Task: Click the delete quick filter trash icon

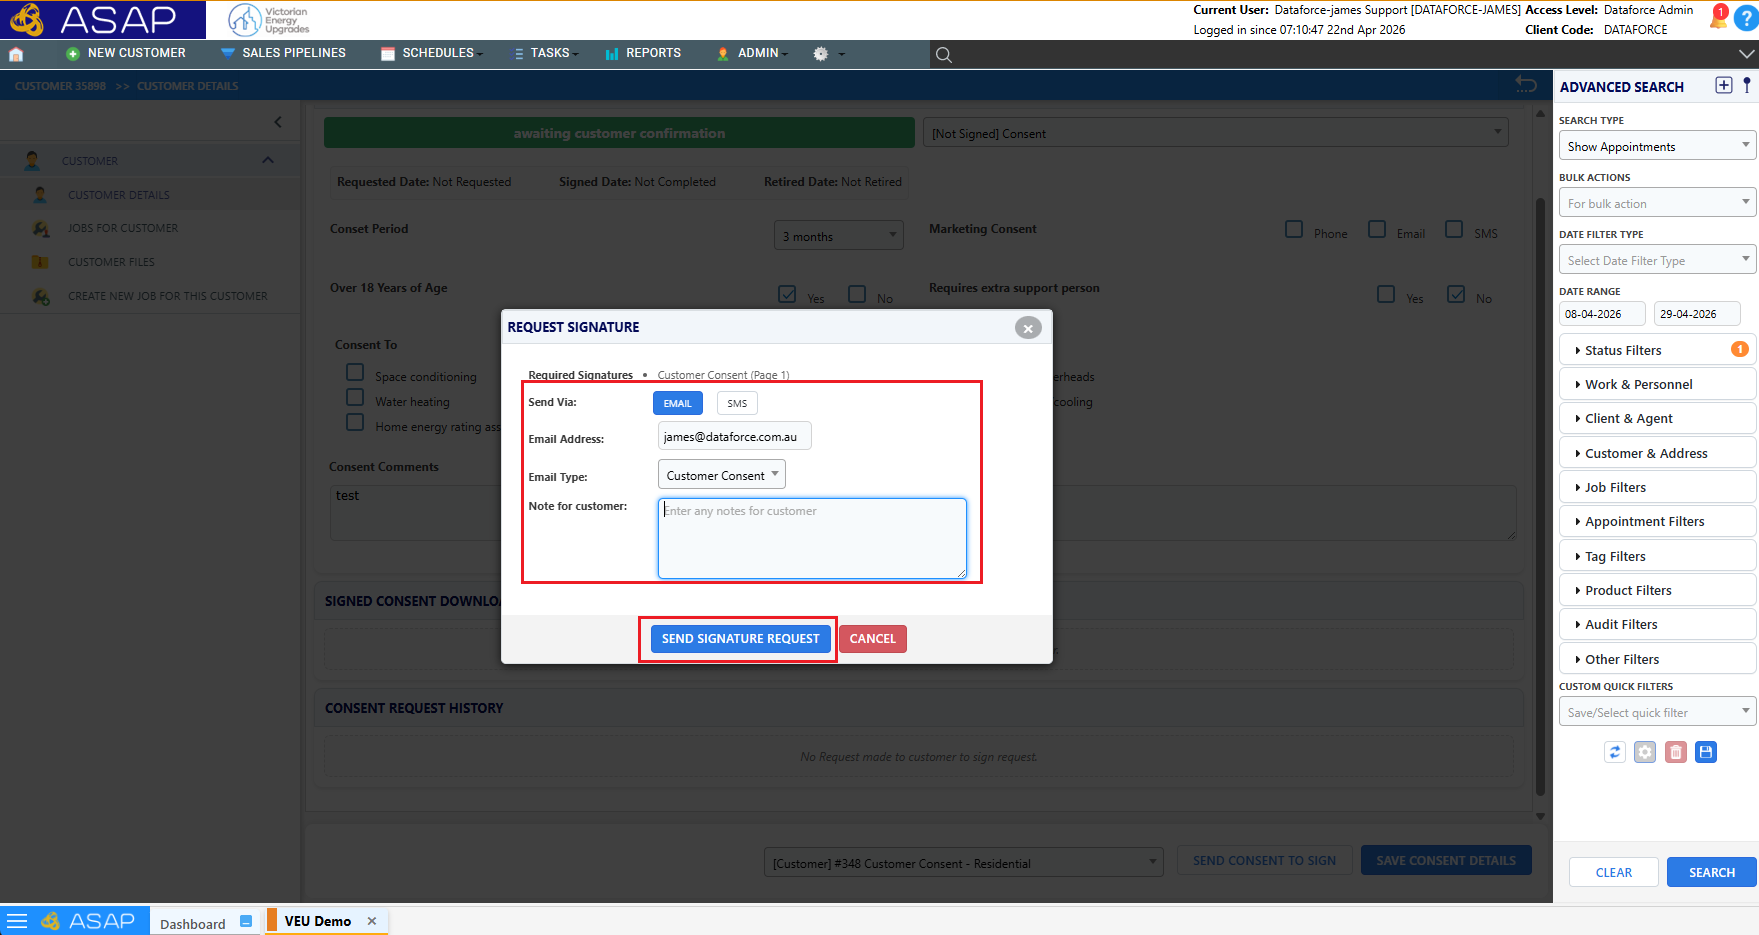Action: 1676,752
